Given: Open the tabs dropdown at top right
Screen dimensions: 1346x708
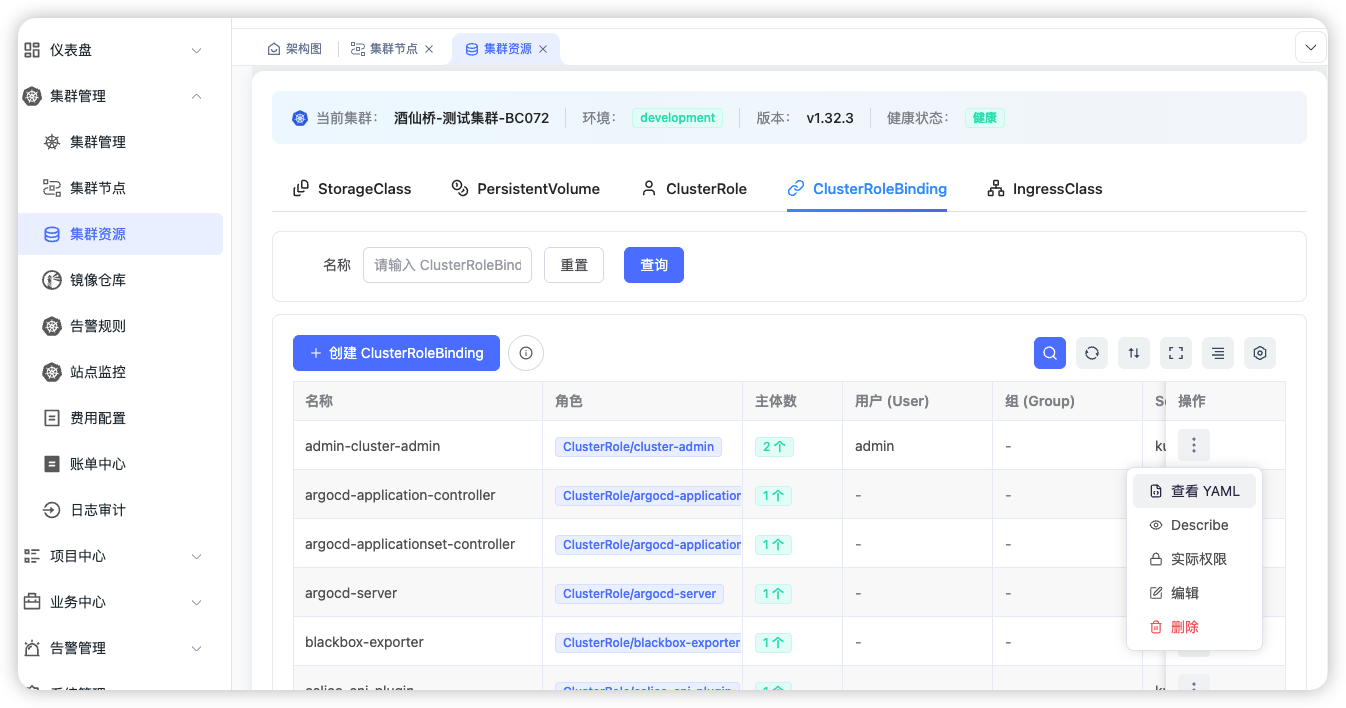Looking at the screenshot, I should tap(1310, 47).
